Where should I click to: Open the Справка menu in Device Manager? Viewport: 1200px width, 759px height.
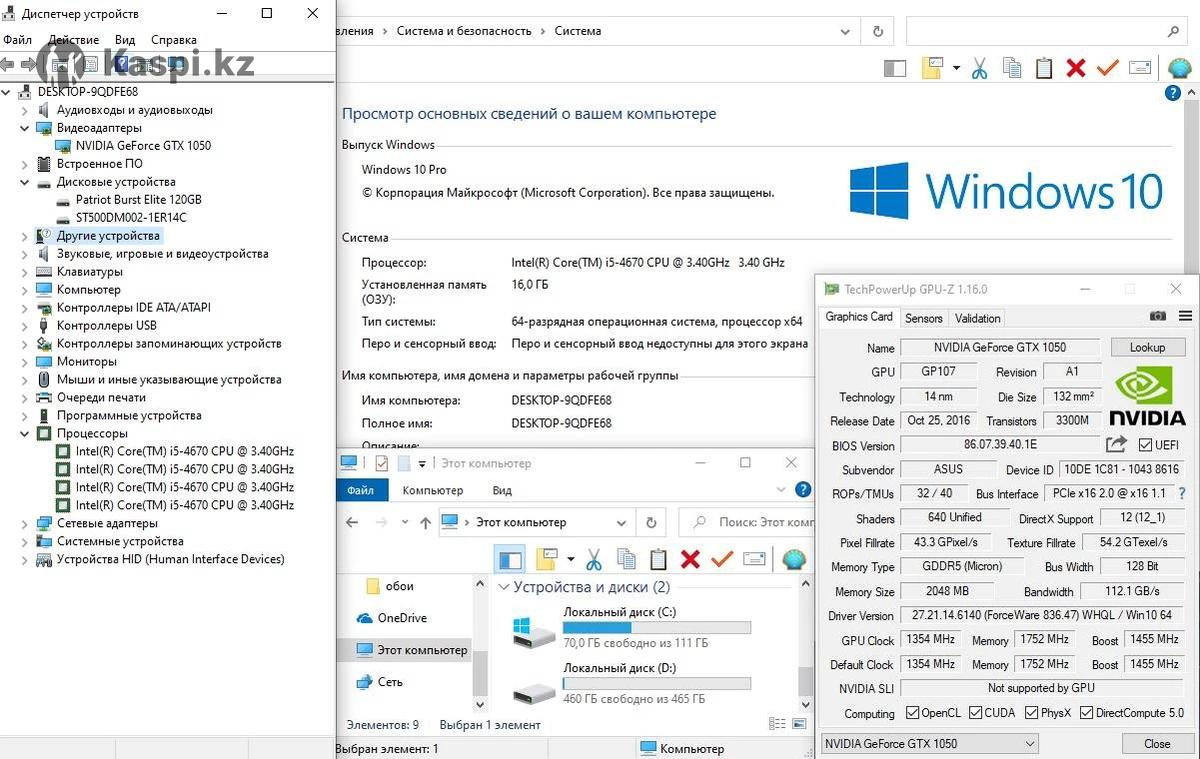click(x=173, y=40)
